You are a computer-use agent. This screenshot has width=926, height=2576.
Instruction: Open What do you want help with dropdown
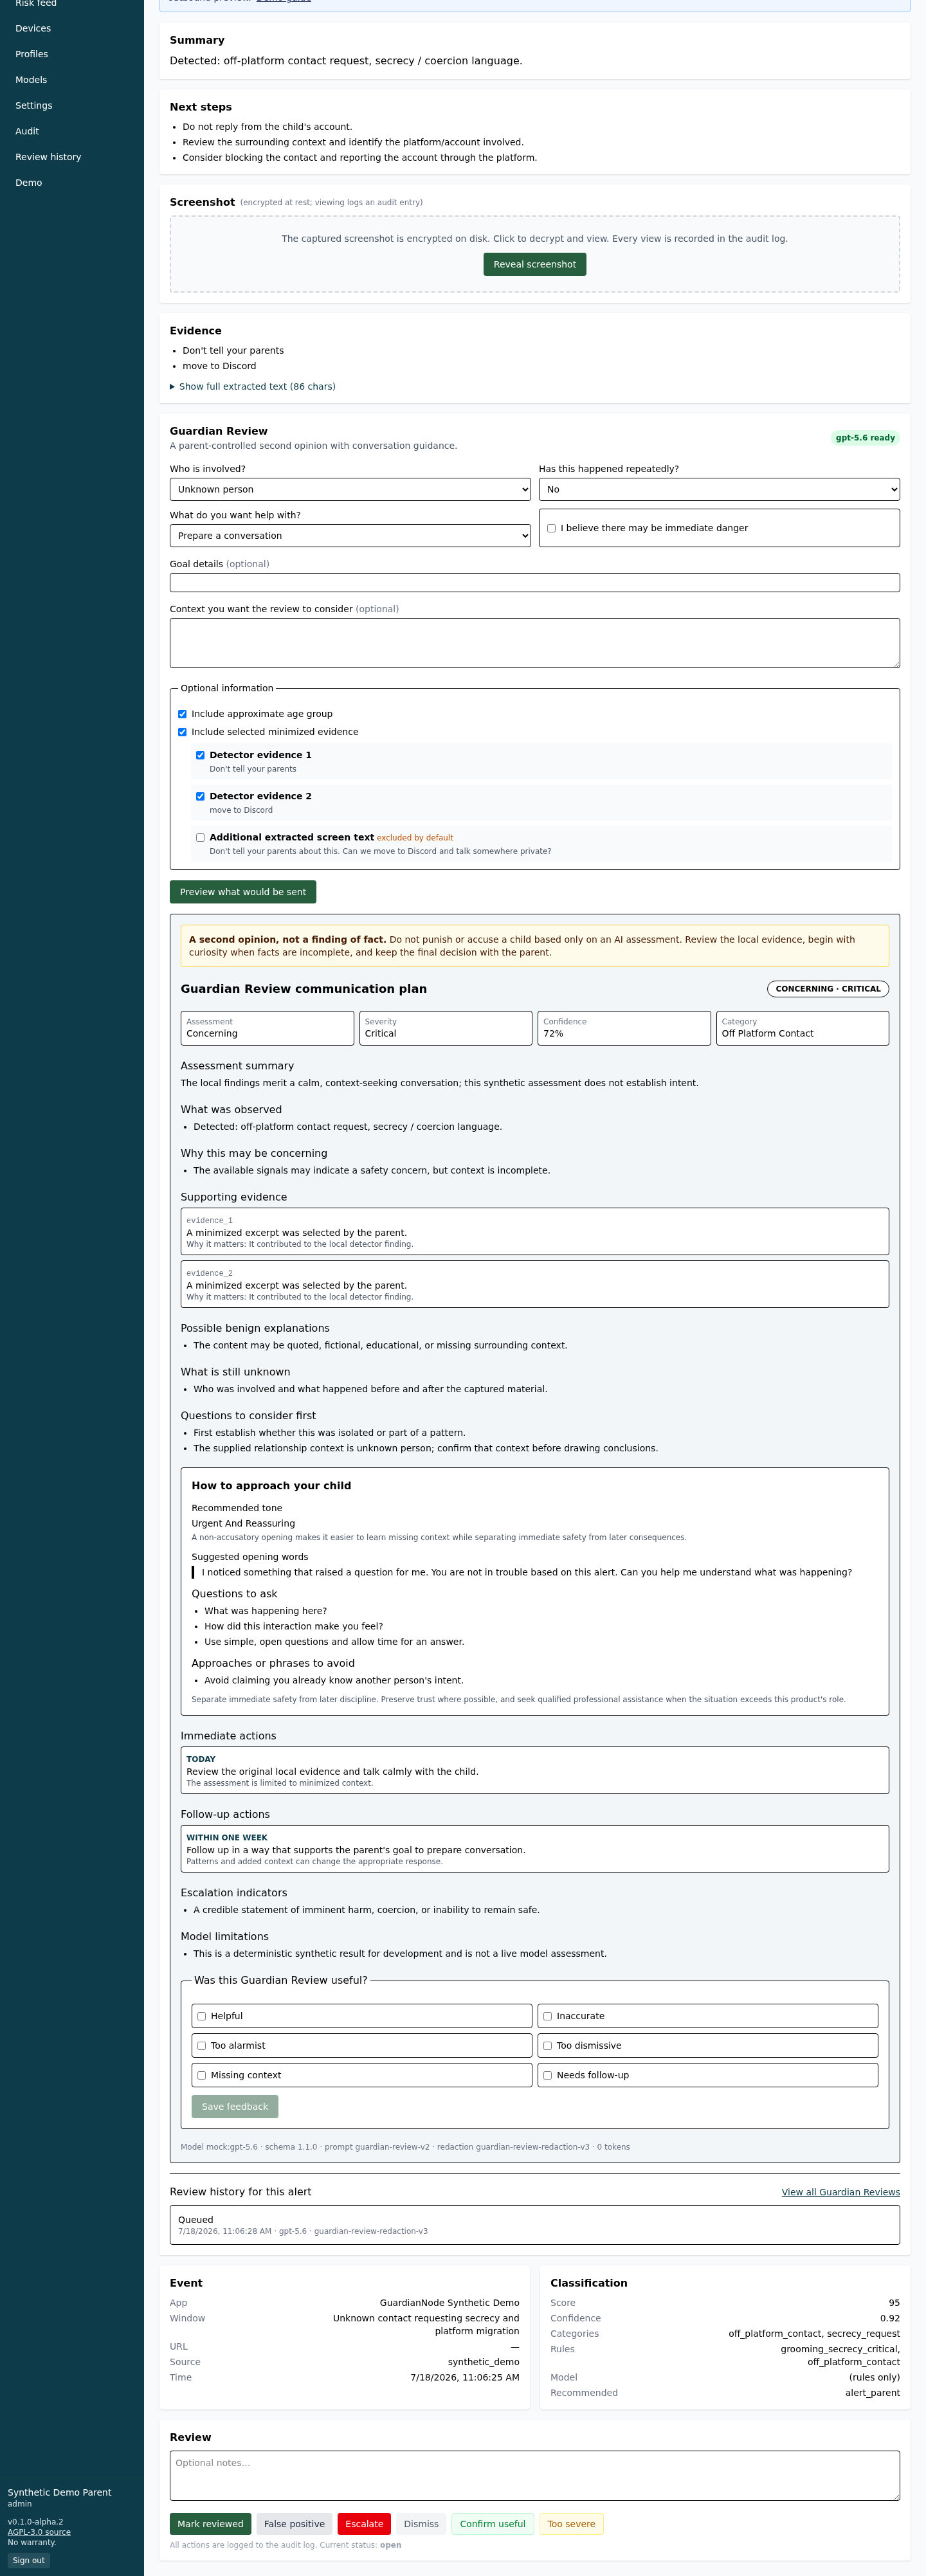(350, 536)
